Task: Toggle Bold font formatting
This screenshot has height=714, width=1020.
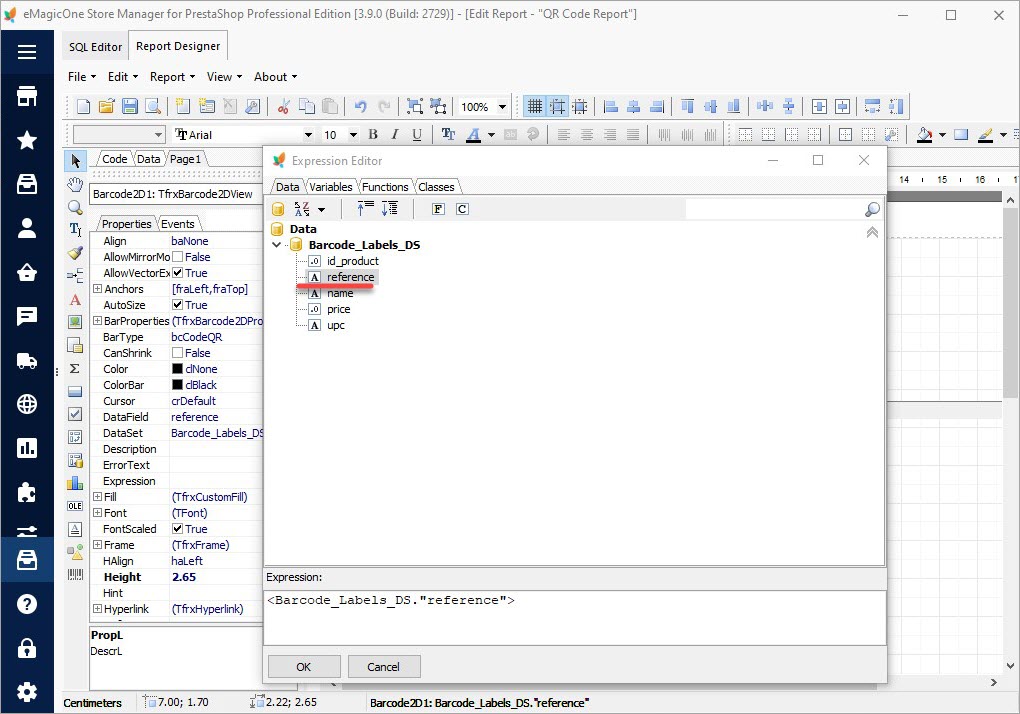Action: 373,135
